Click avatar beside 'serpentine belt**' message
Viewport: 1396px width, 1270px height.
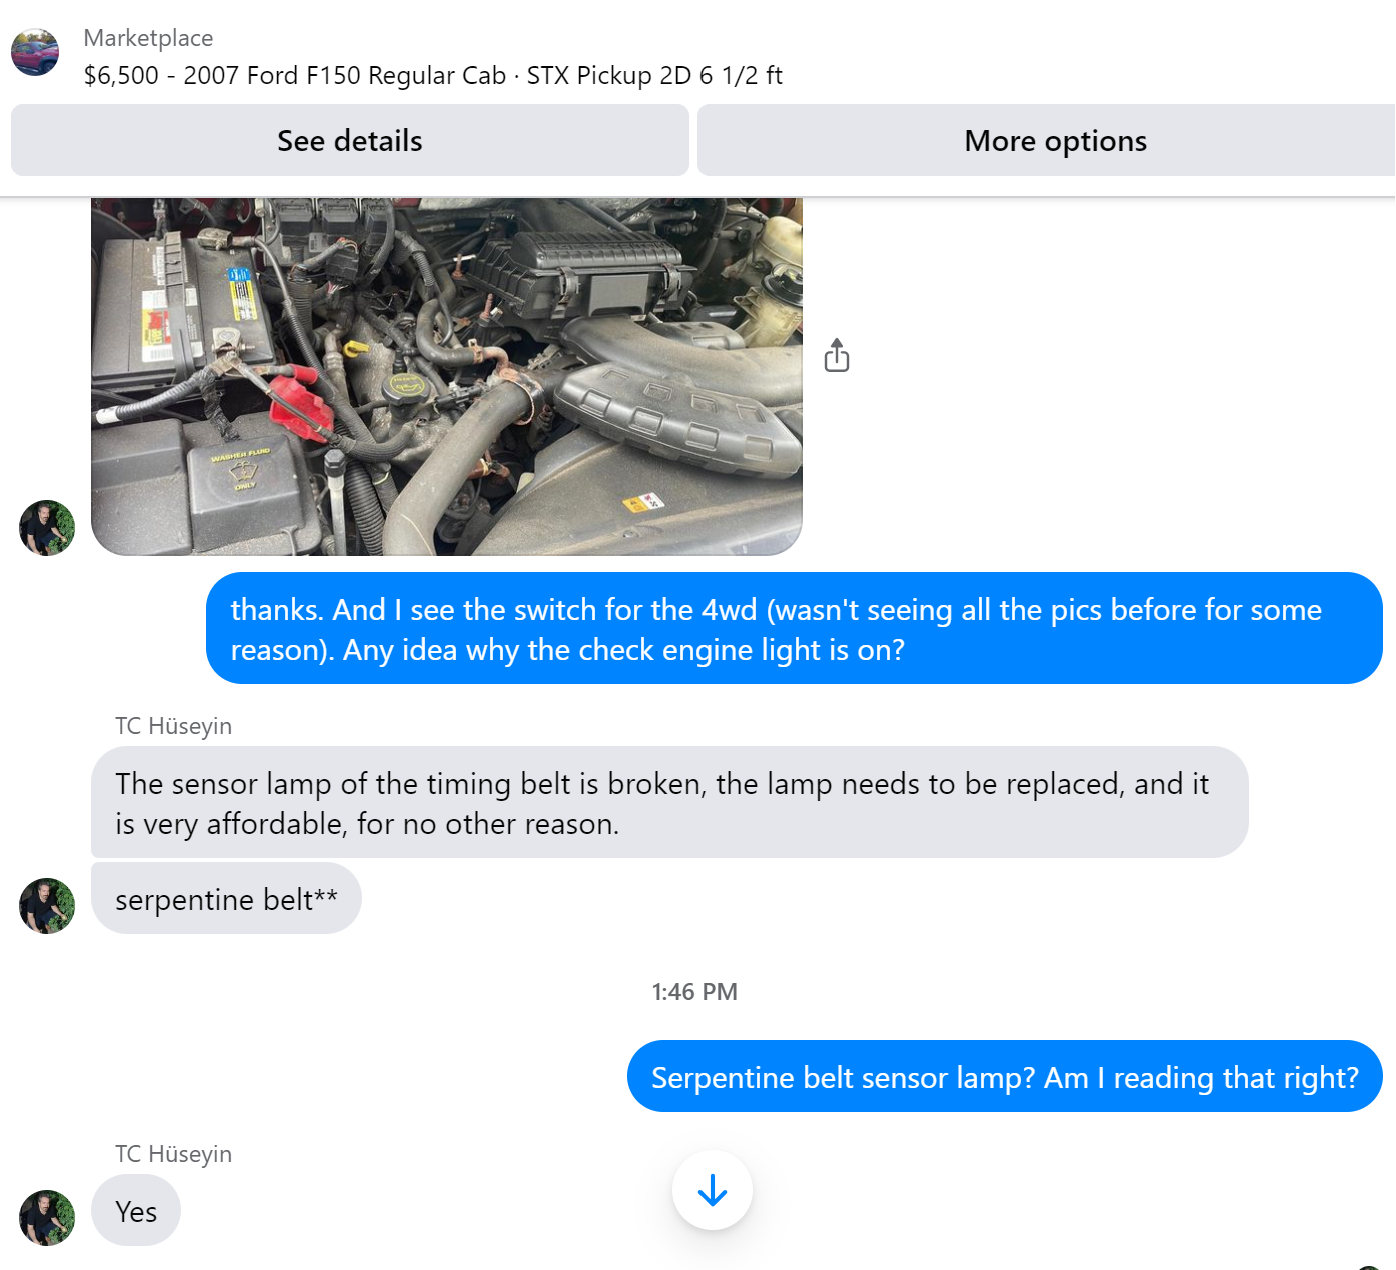[x=47, y=906]
